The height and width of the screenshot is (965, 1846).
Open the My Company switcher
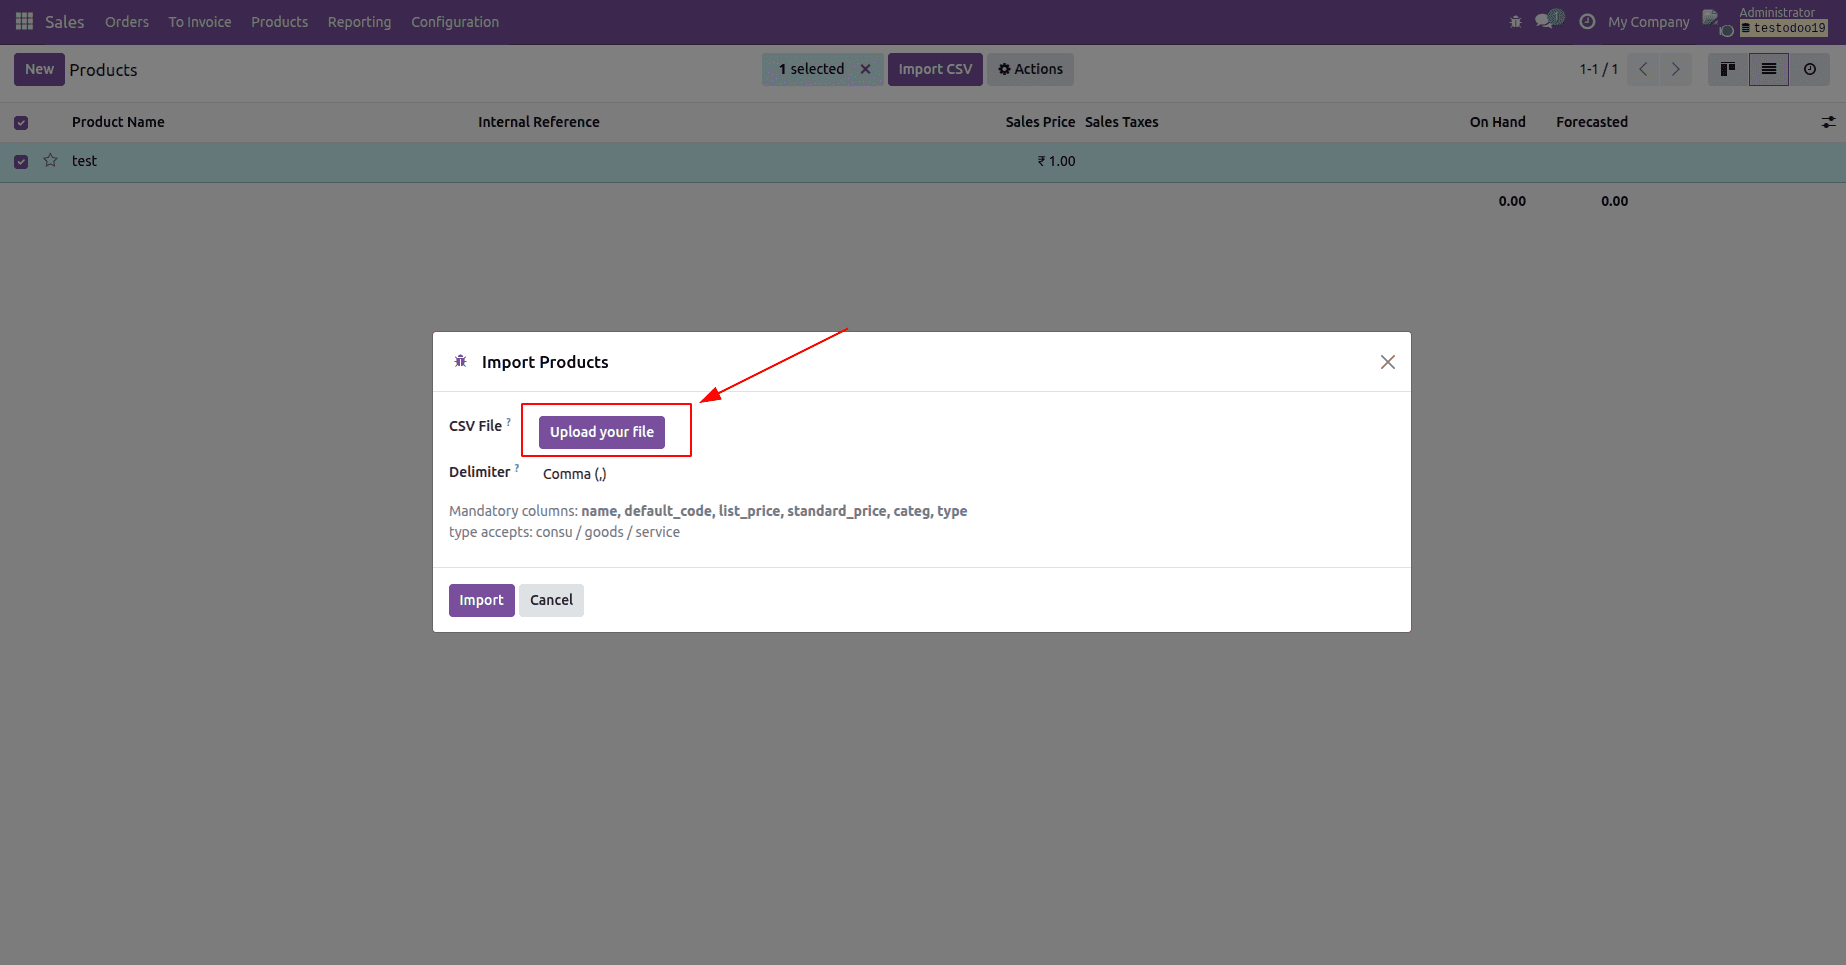coord(1648,22)
